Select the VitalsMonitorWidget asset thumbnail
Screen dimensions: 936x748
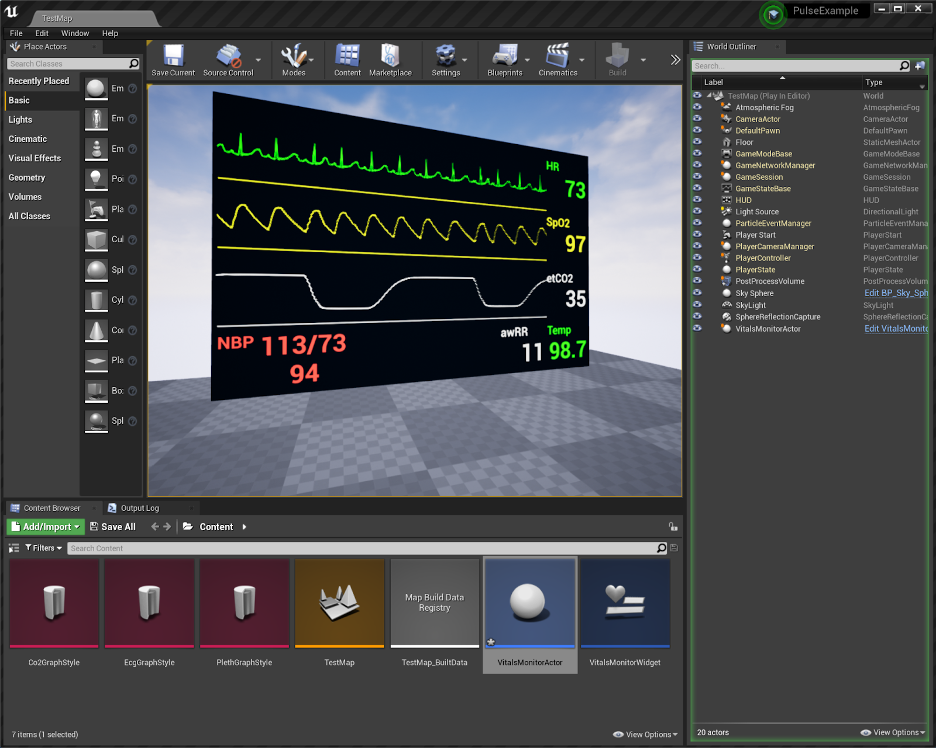625,603
